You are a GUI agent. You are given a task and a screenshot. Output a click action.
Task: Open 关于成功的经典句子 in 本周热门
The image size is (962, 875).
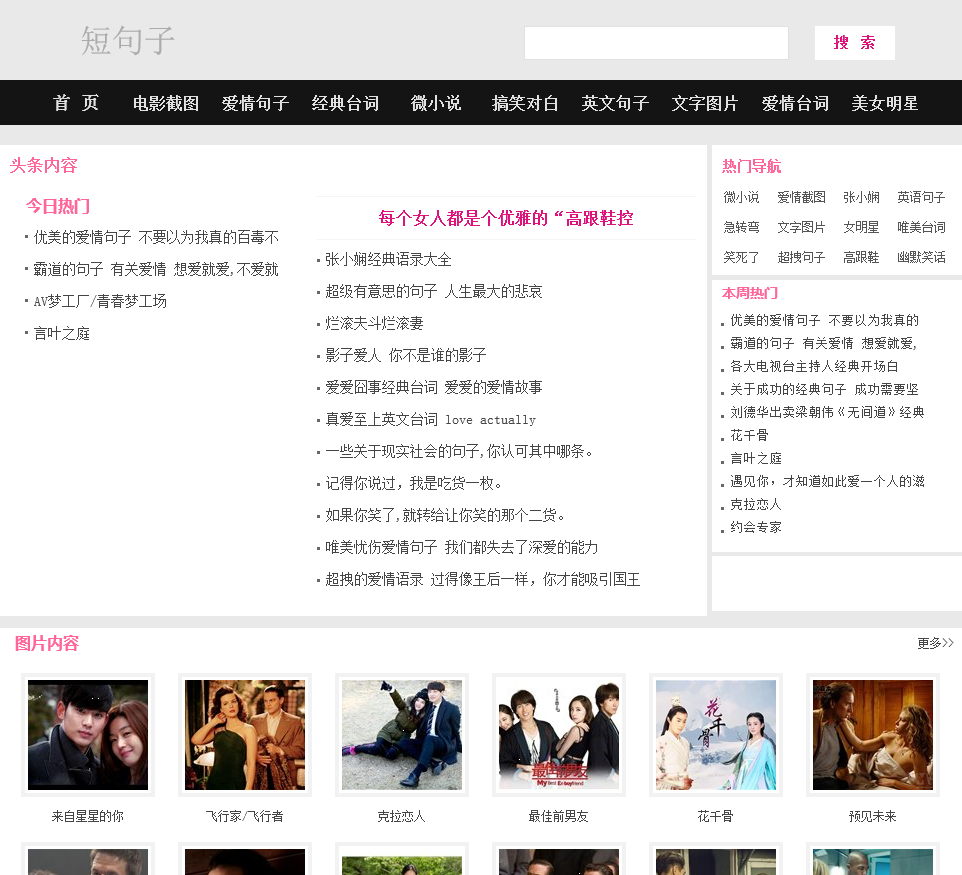[824, 389]
